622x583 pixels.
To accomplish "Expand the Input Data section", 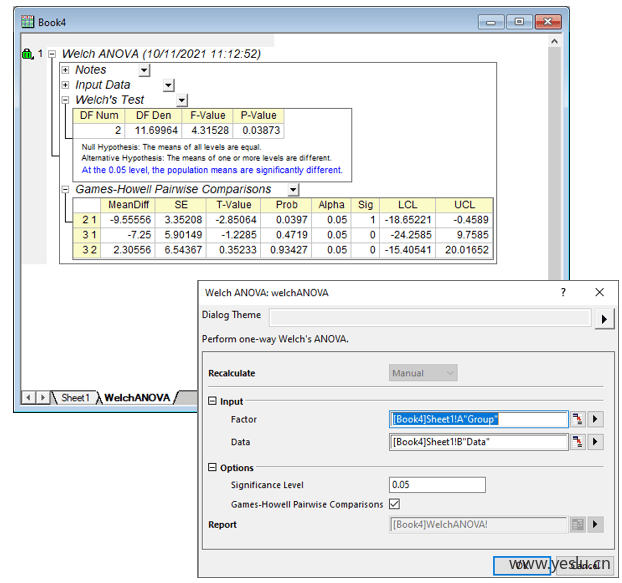I will coord(65,85).
